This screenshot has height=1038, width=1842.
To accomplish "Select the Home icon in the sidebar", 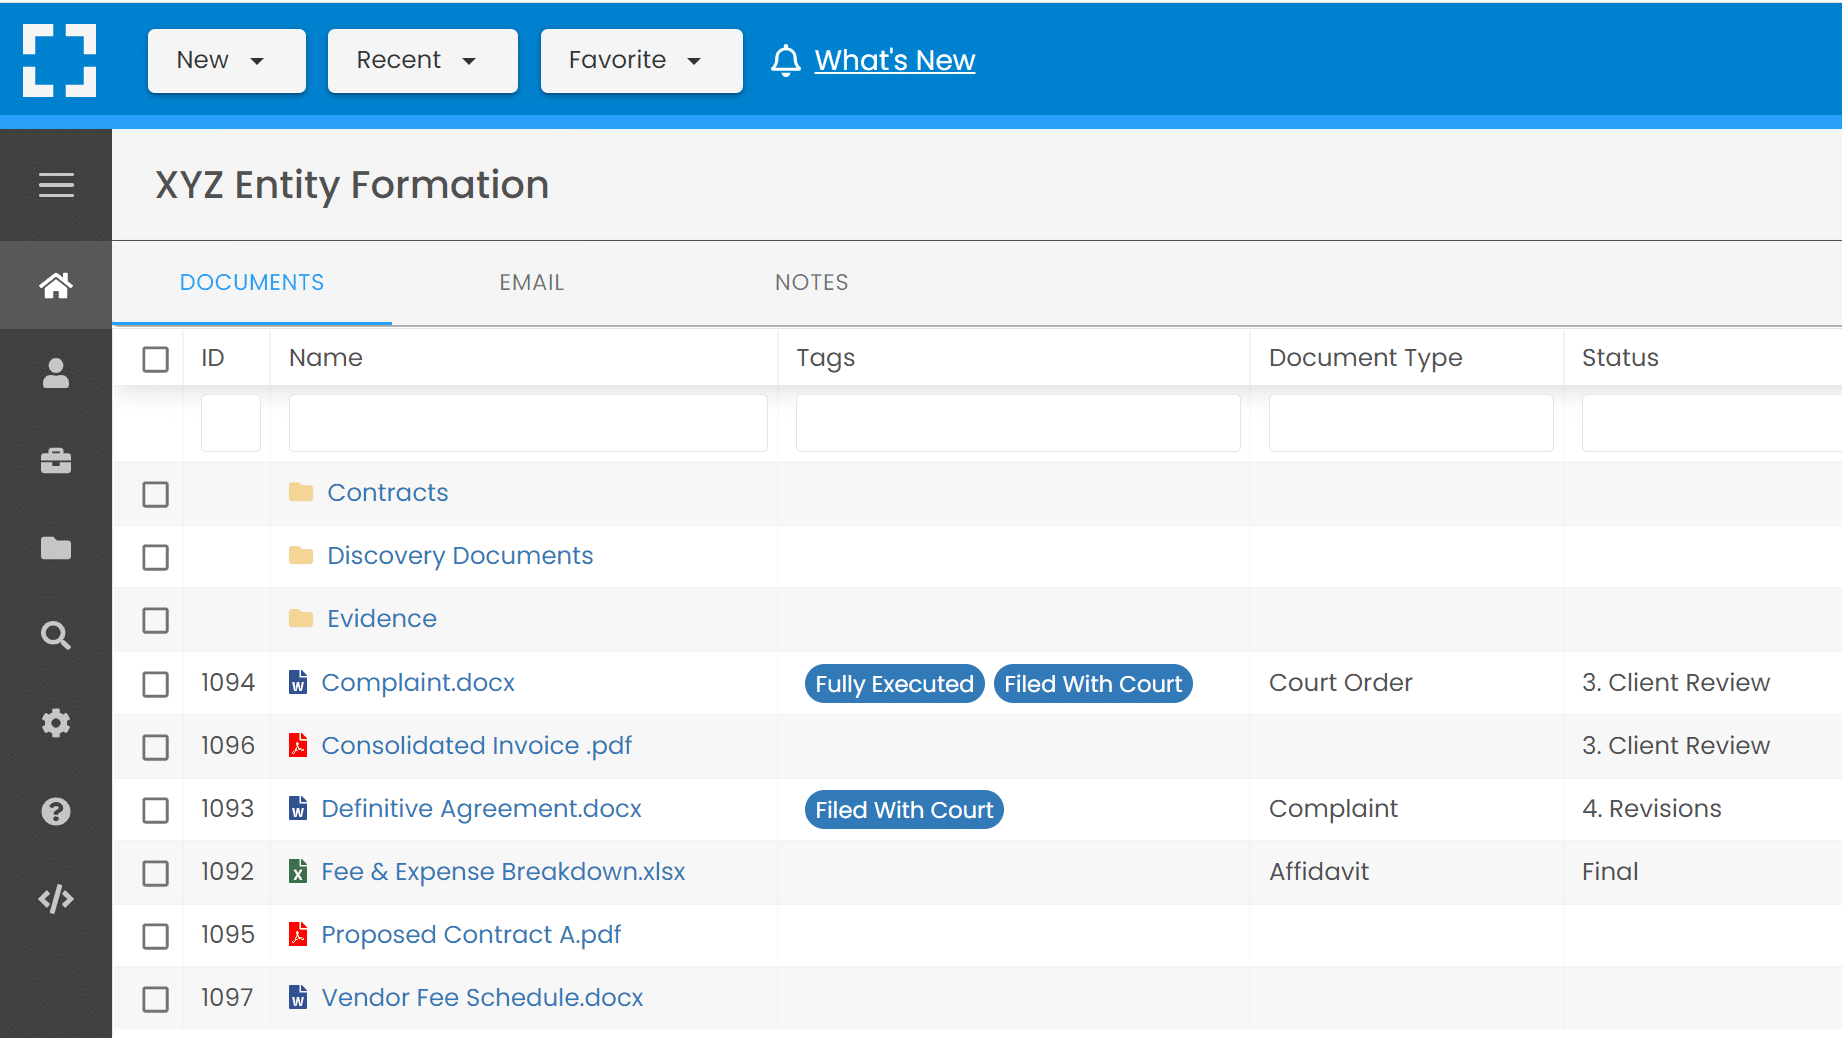I will point(55,285).
